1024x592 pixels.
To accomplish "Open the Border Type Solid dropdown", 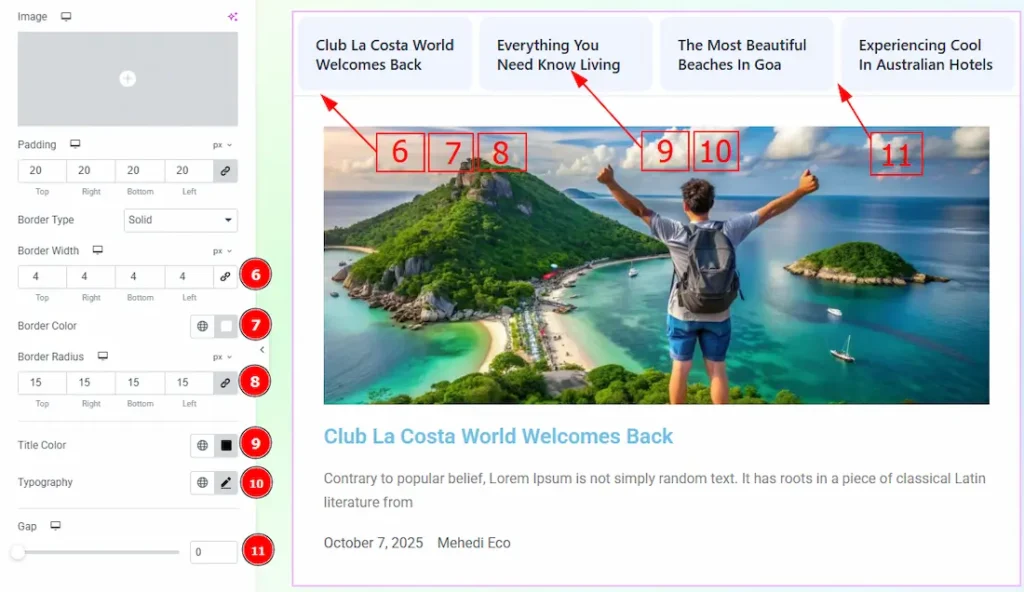I will [x=180, y=220].
